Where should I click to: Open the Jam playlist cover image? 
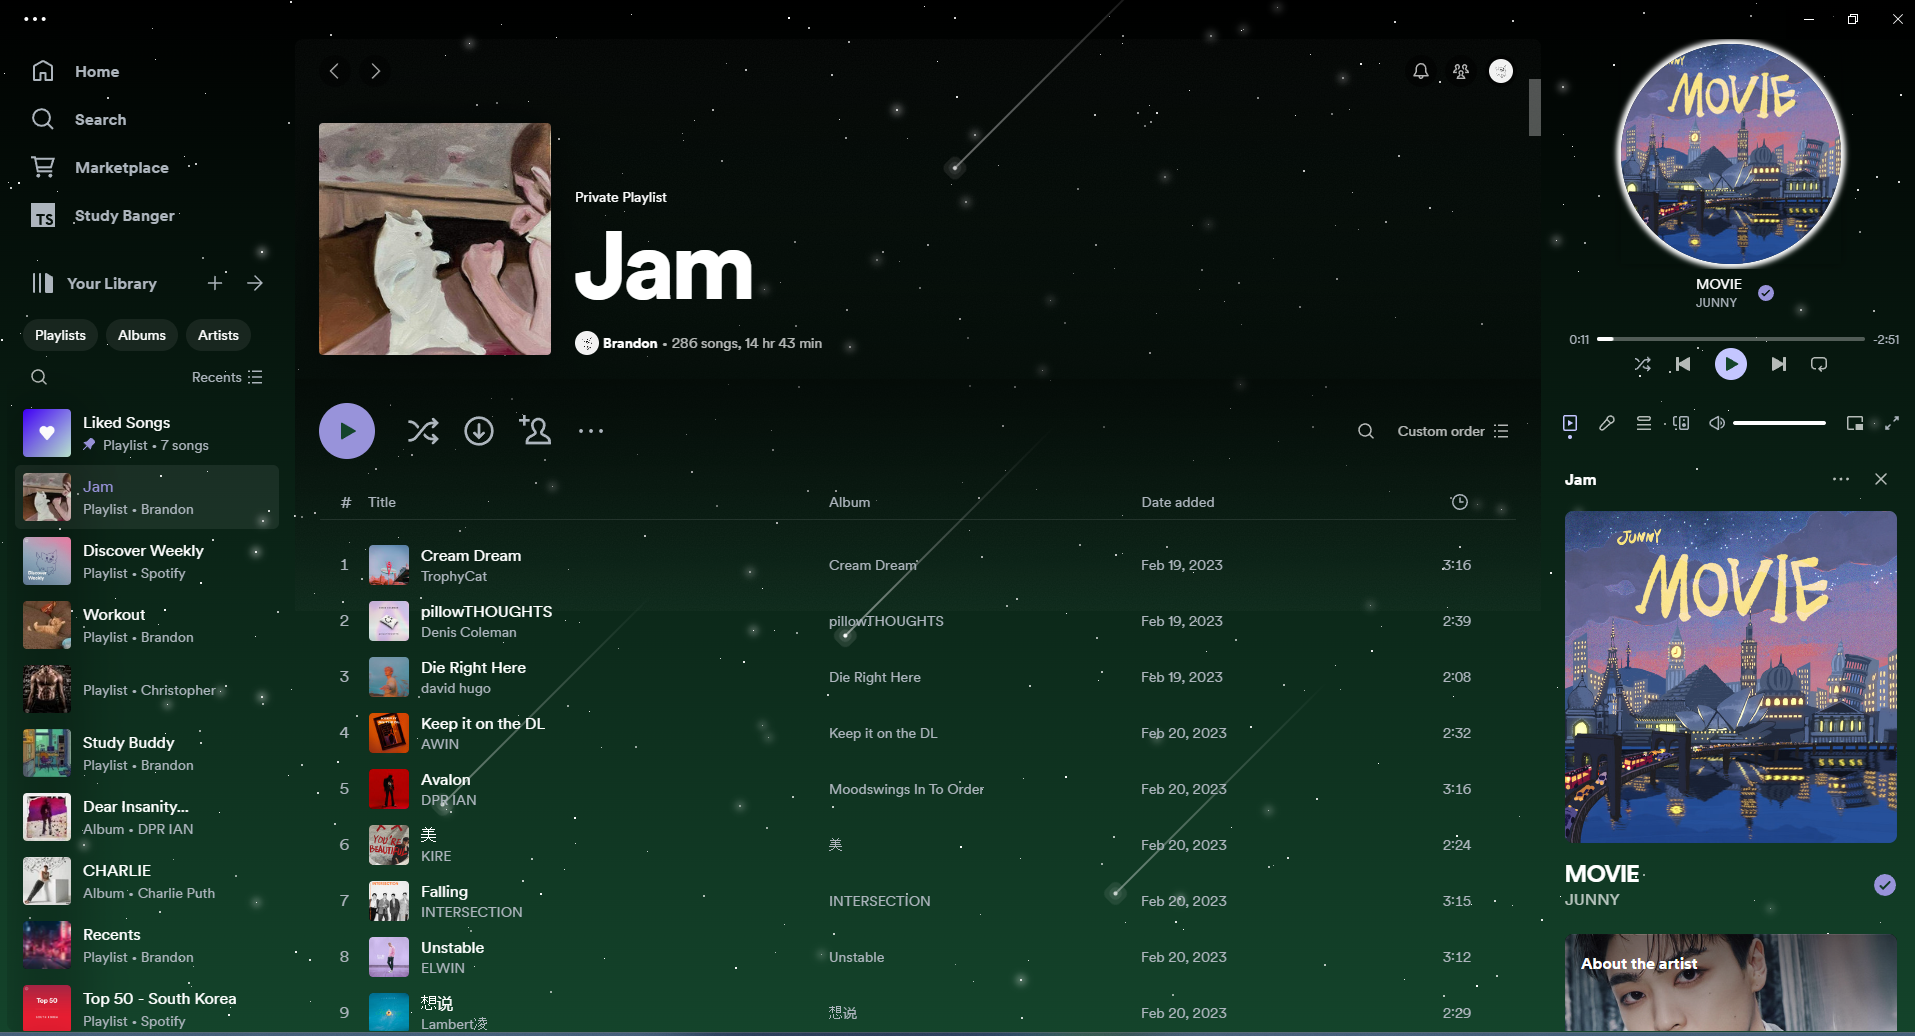pyautogui.click(x=435, y=239)
